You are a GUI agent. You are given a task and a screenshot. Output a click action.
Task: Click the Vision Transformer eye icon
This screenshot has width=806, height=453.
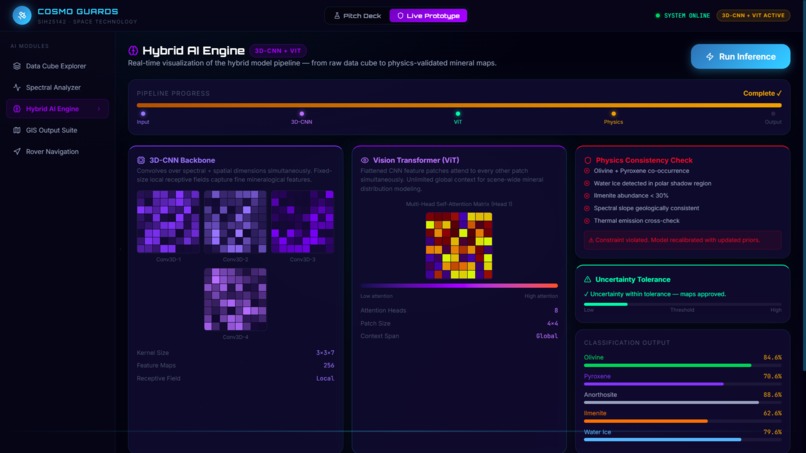364,160
